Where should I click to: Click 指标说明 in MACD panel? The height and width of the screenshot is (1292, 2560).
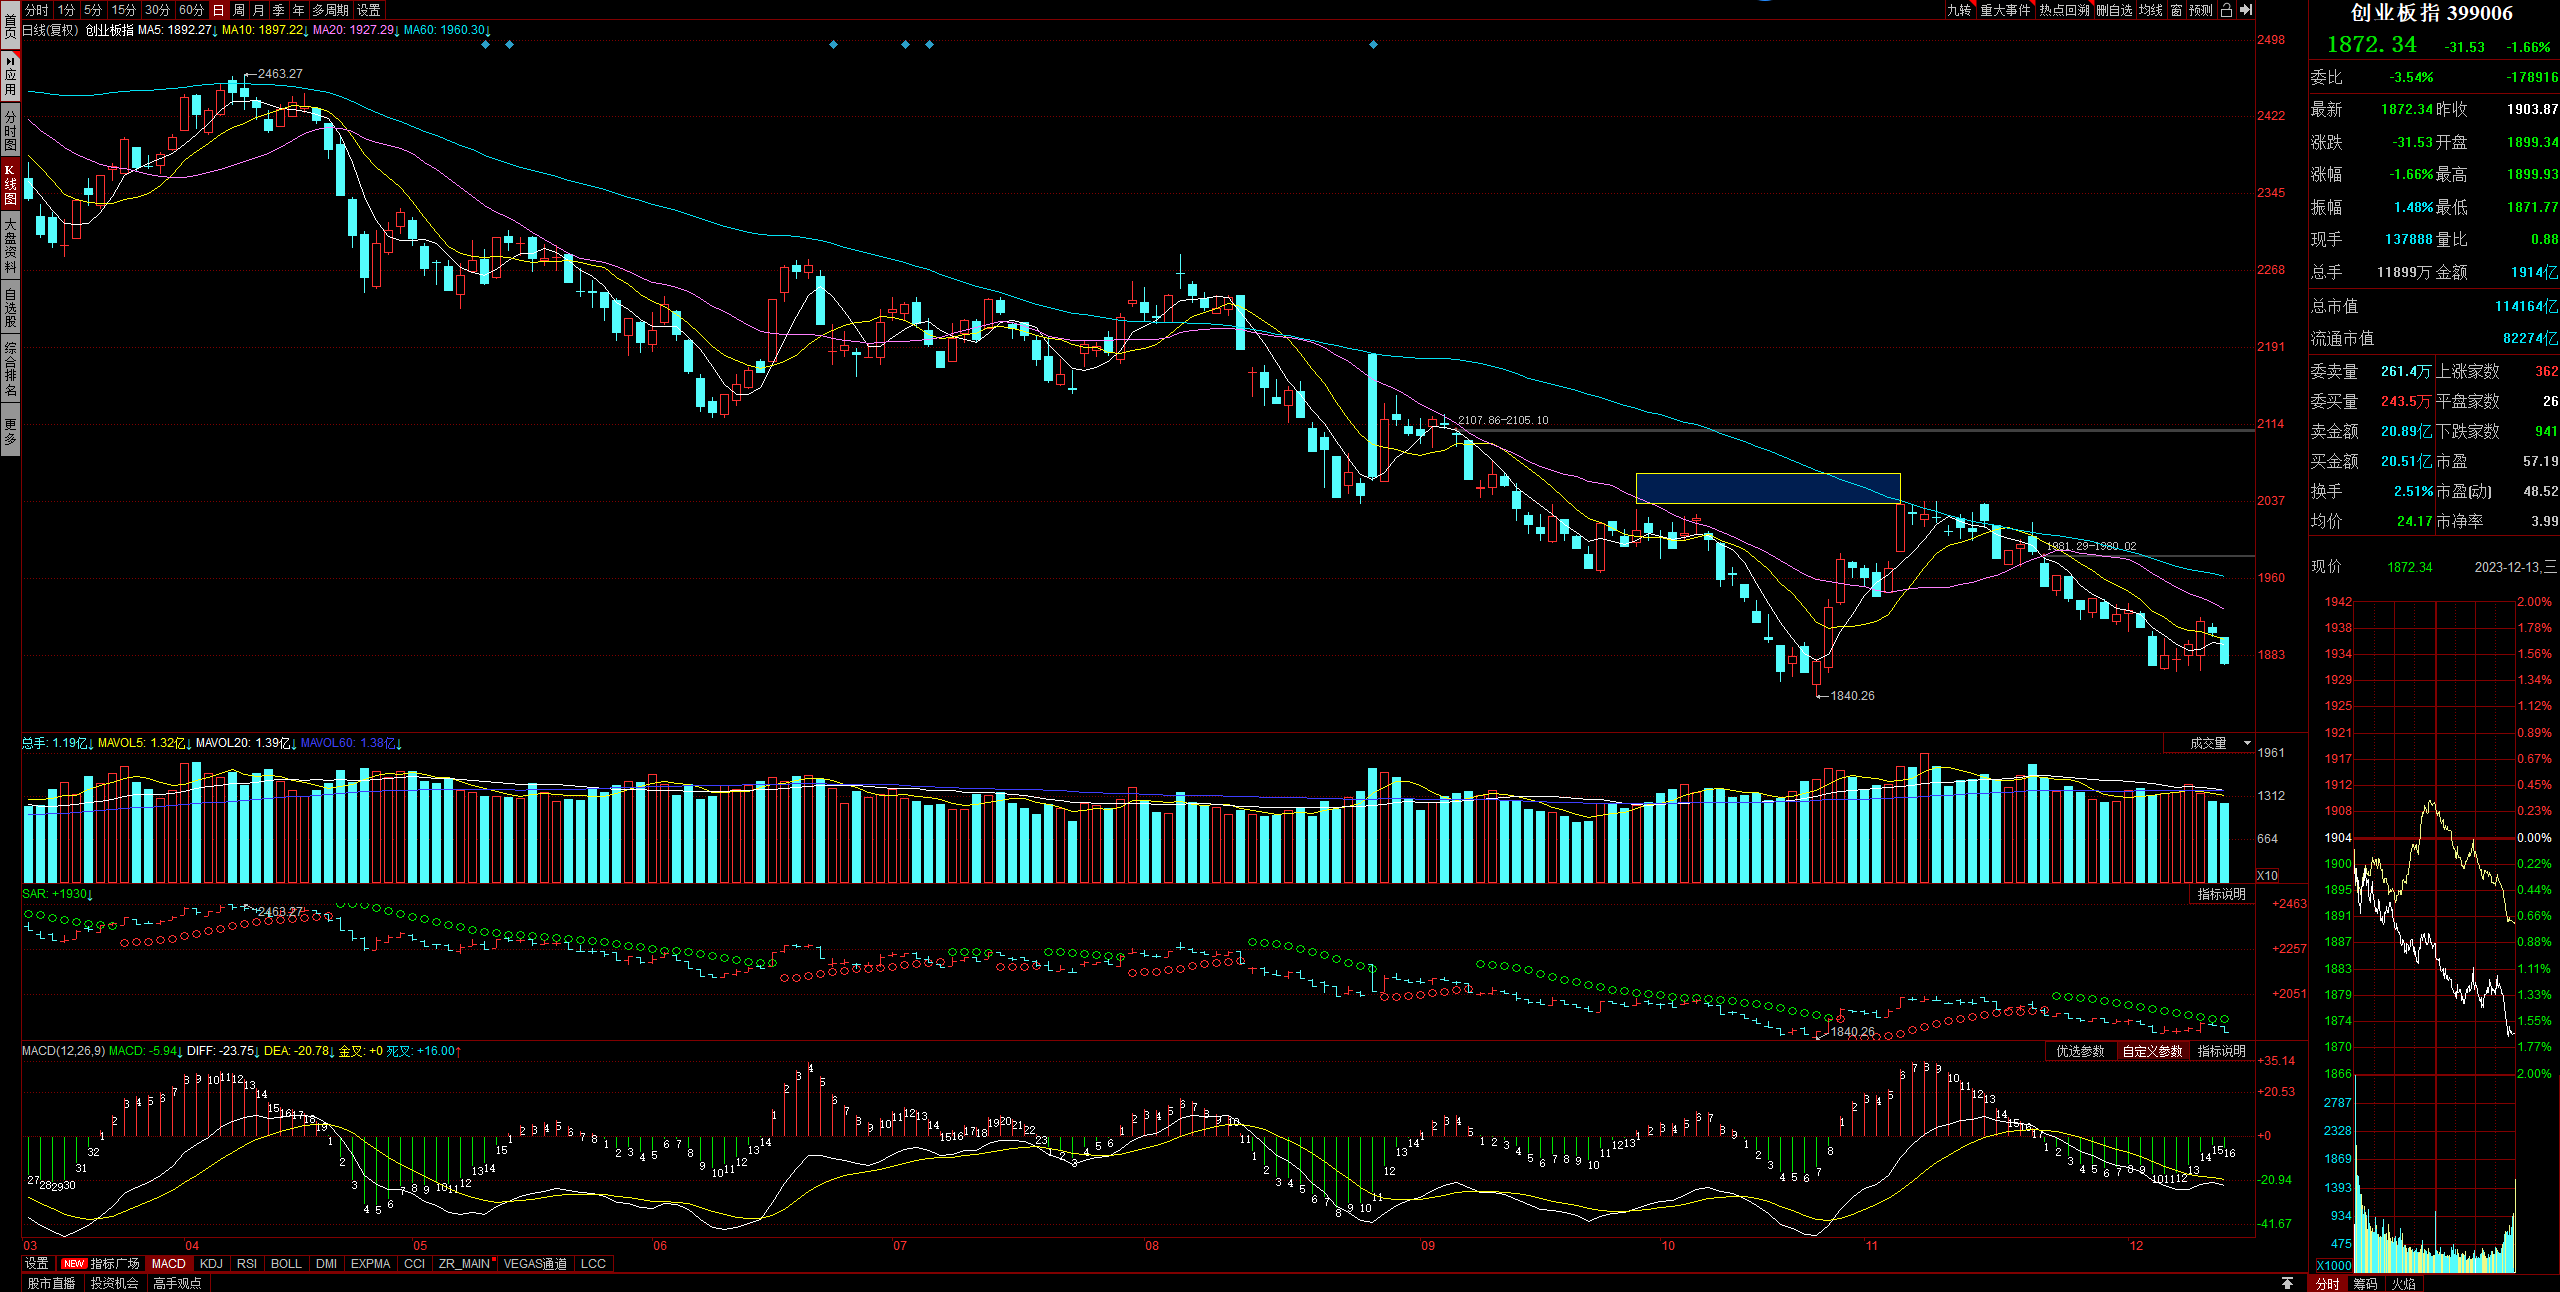tap(2221, 1051)
